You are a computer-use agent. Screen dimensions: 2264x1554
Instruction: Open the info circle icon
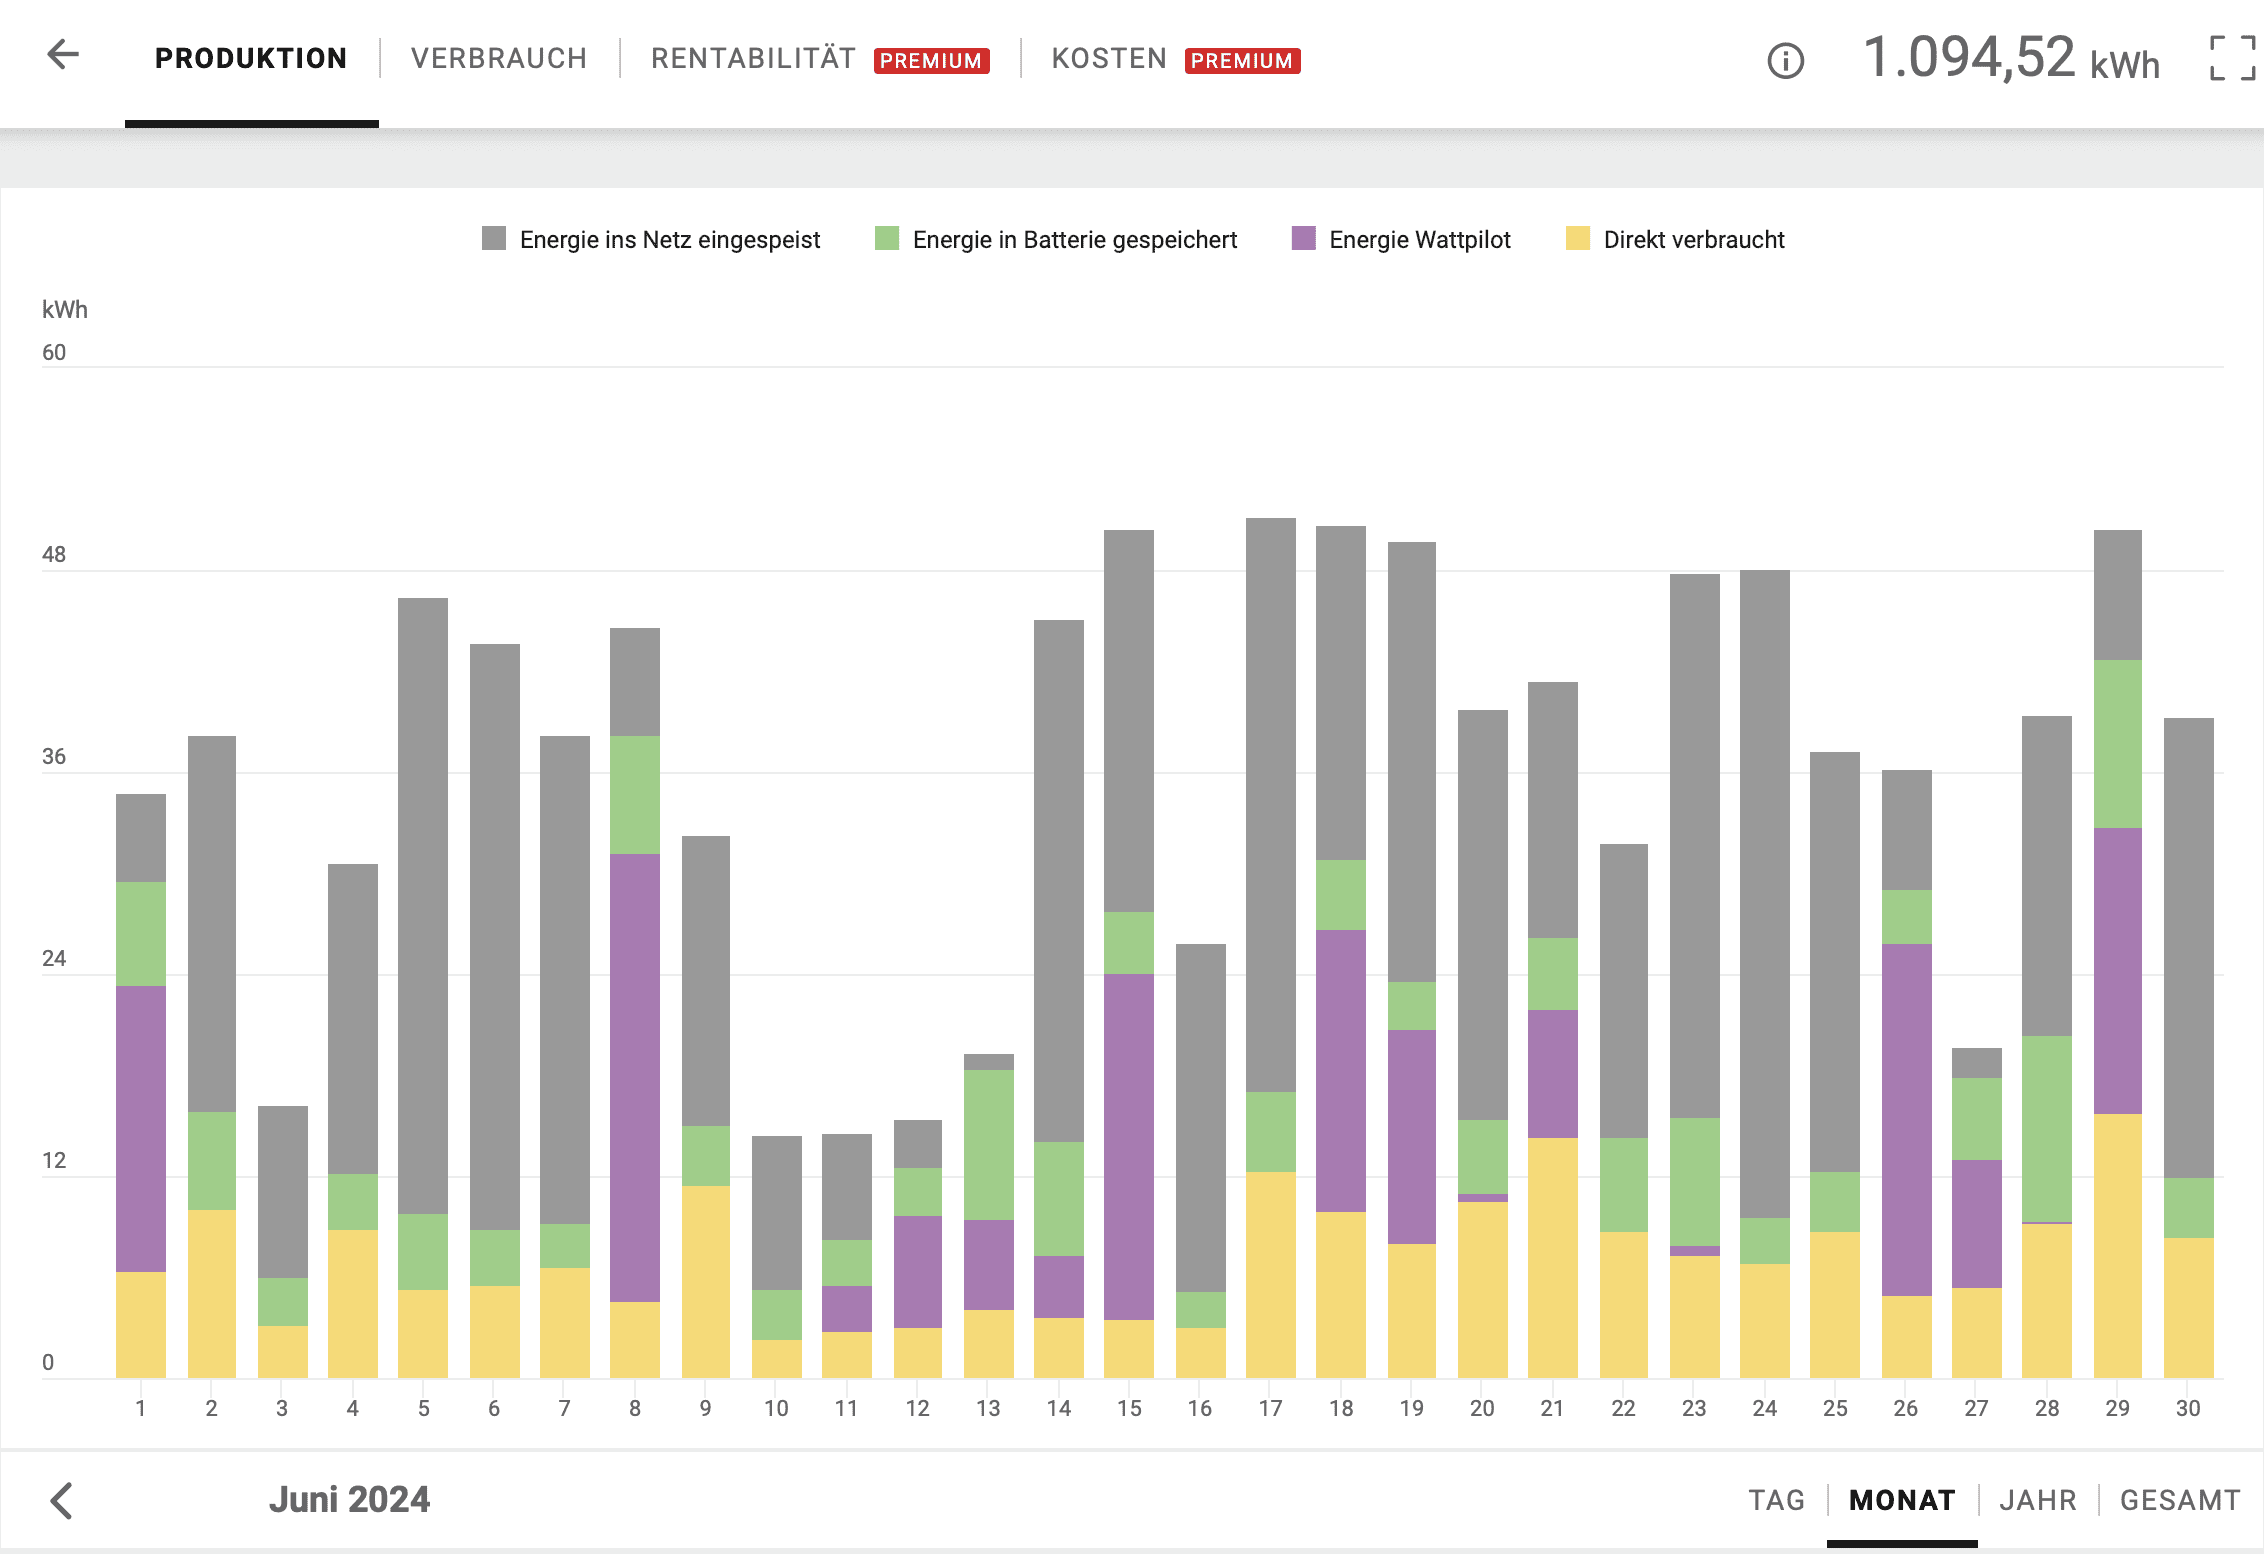[x=1785, y=61]
